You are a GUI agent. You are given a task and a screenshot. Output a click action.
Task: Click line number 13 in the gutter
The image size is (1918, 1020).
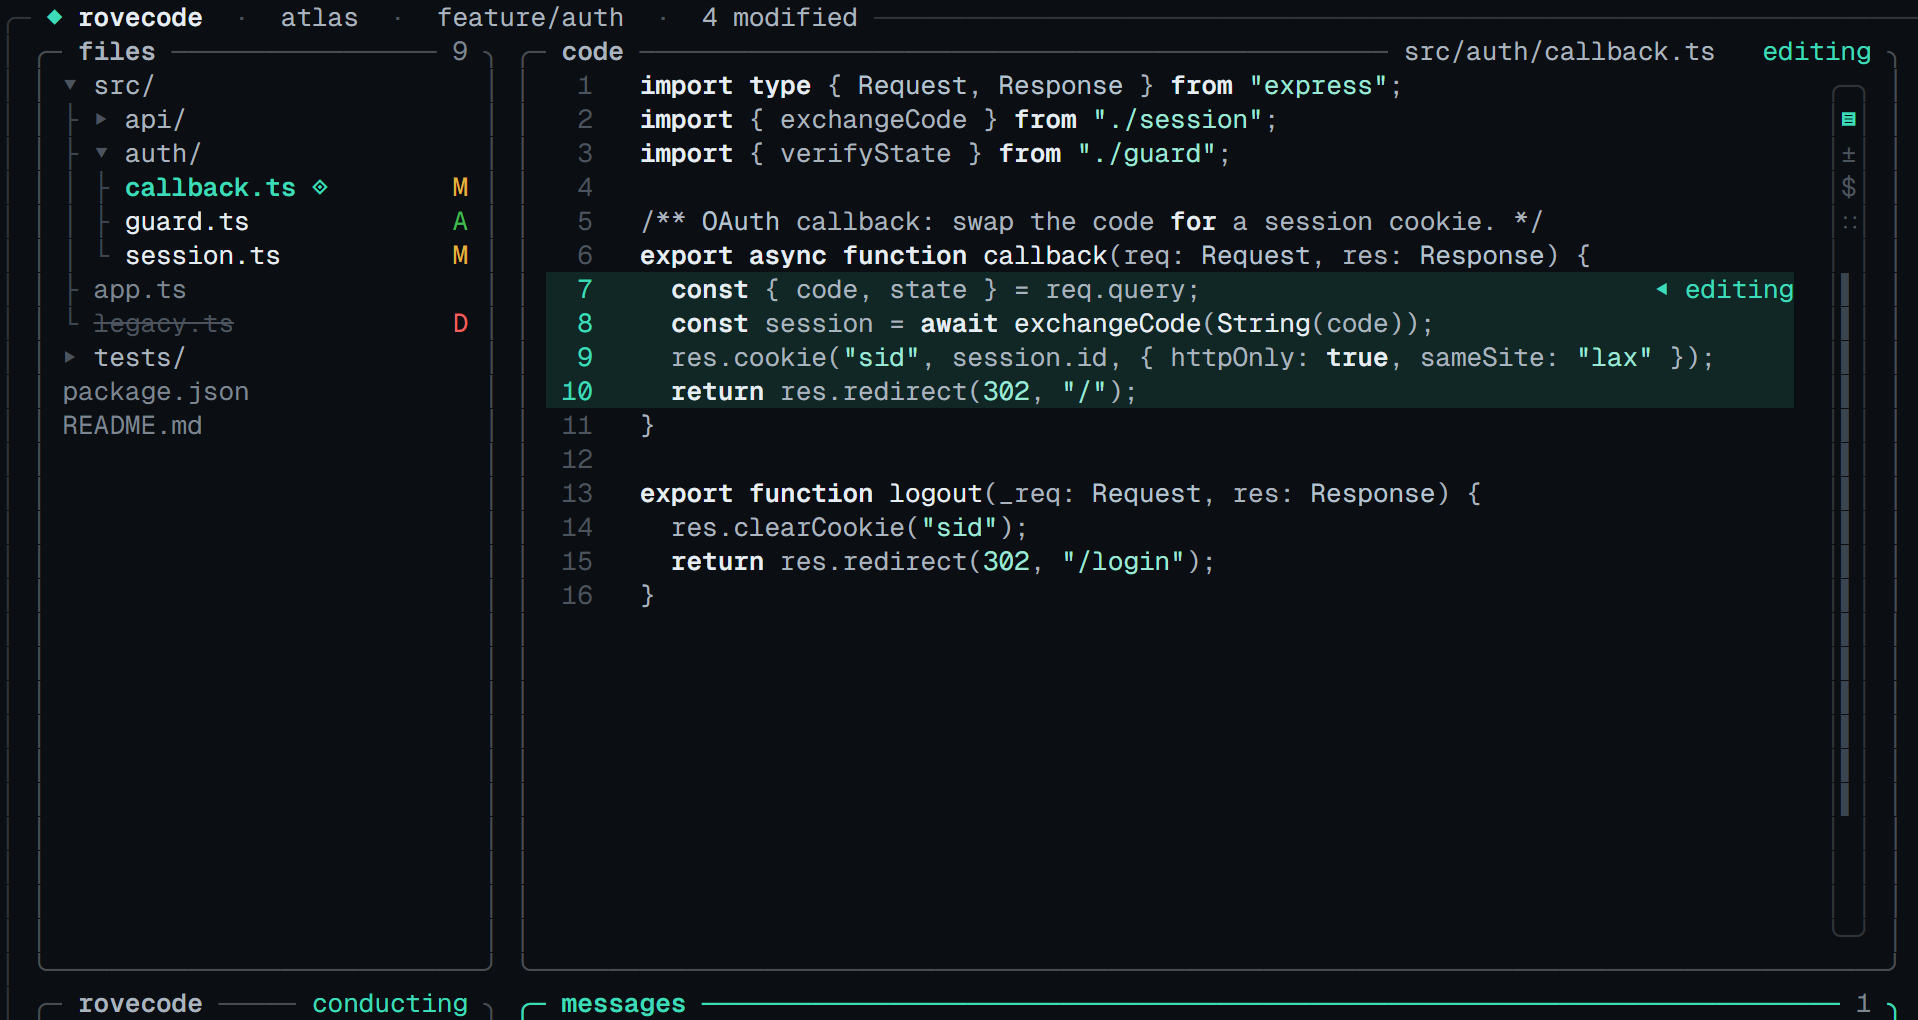[577, 493]
